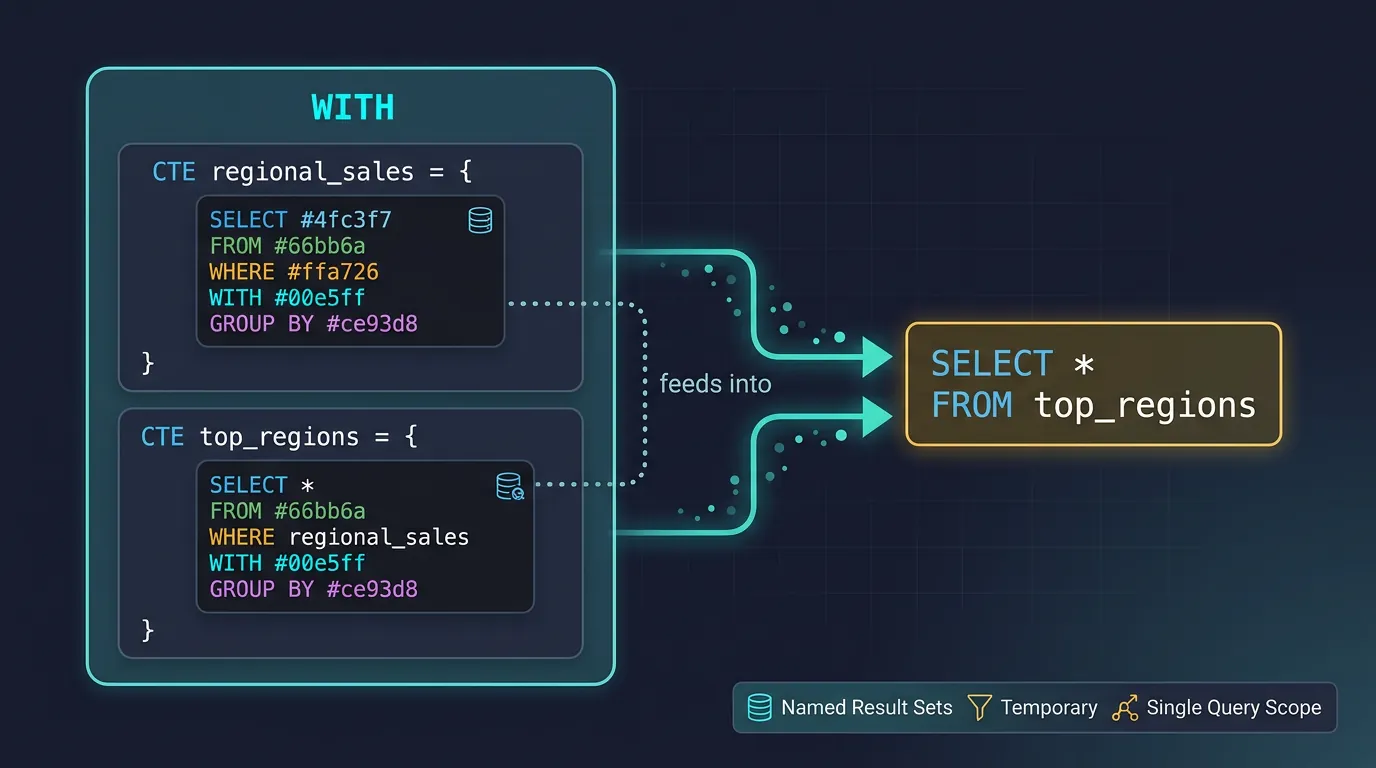
Task: Toggle the CTE top_regions block header
Action: tap(278, 436)
